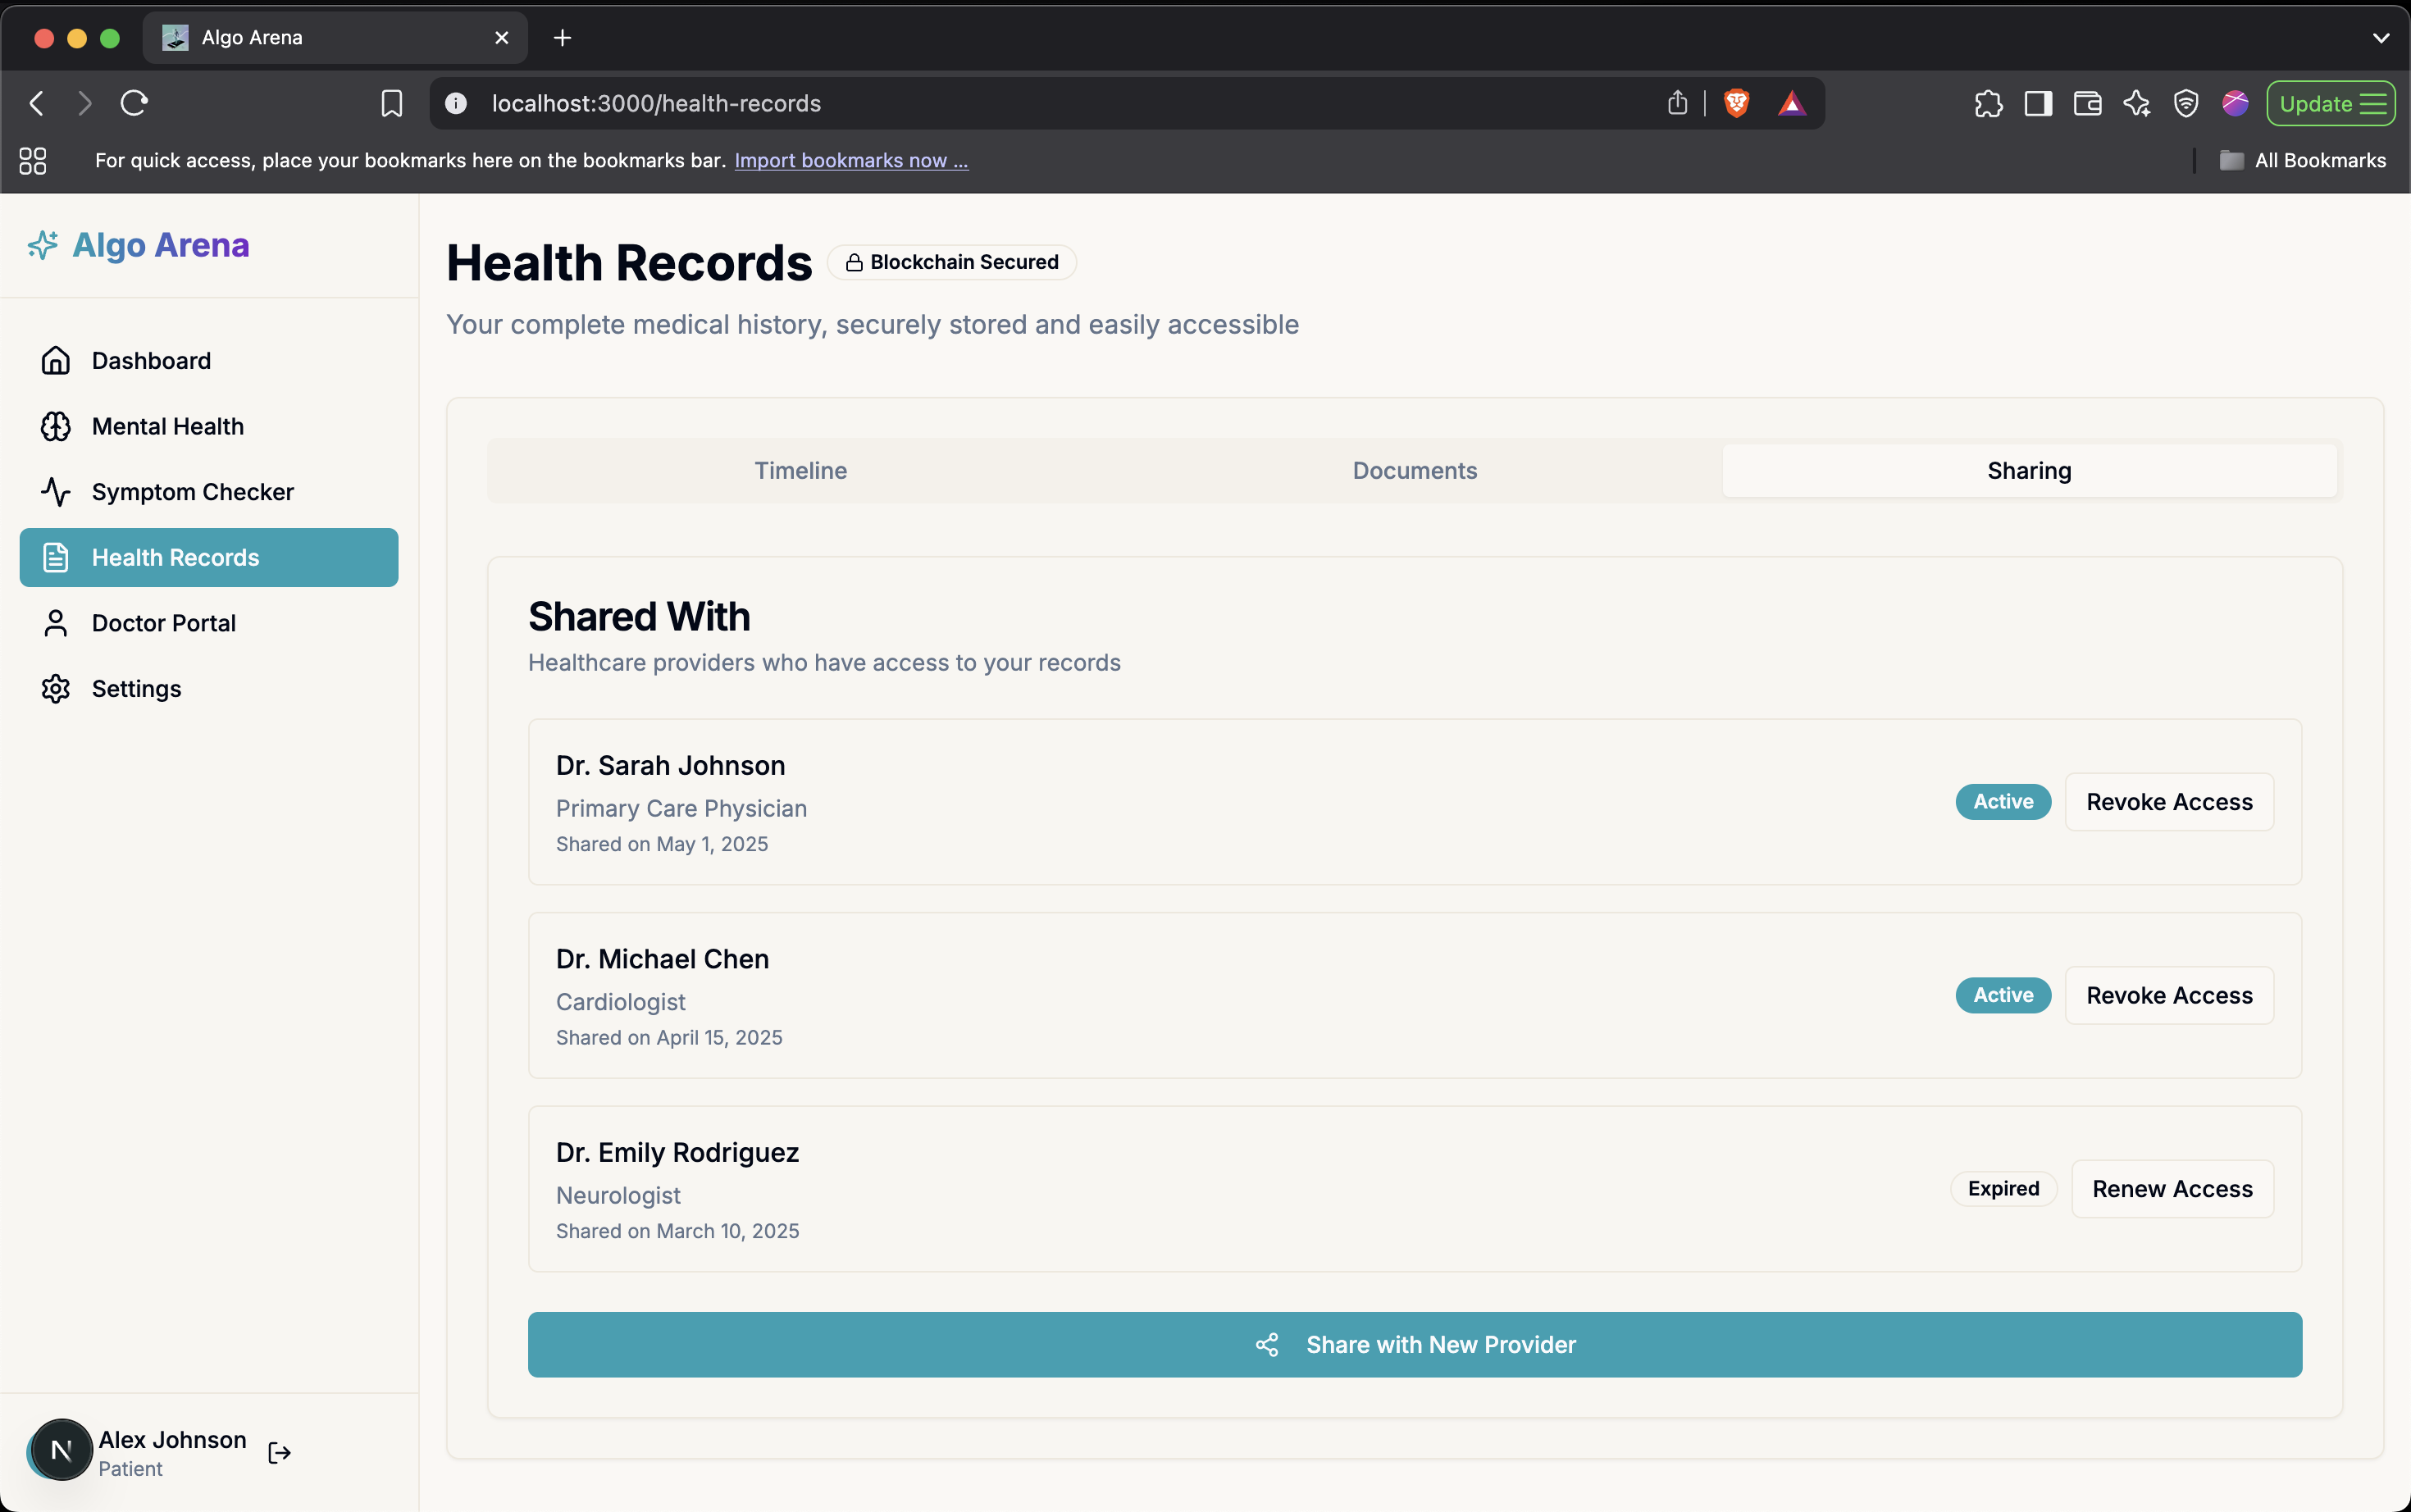Viewport: 2411px width, 1512px height.
Task: Click the Symptom Checker activity icon
Action: click(x=56, y=492)
